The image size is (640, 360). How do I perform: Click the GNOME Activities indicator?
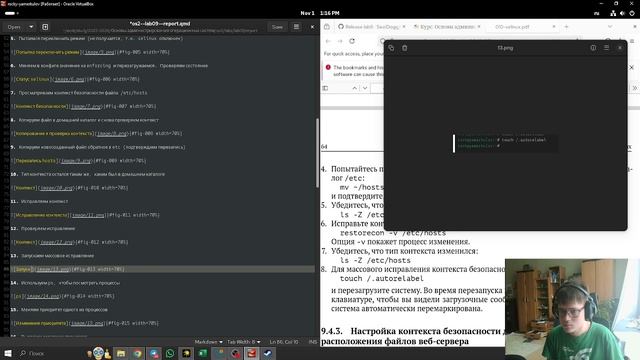[x=11, y=13]
